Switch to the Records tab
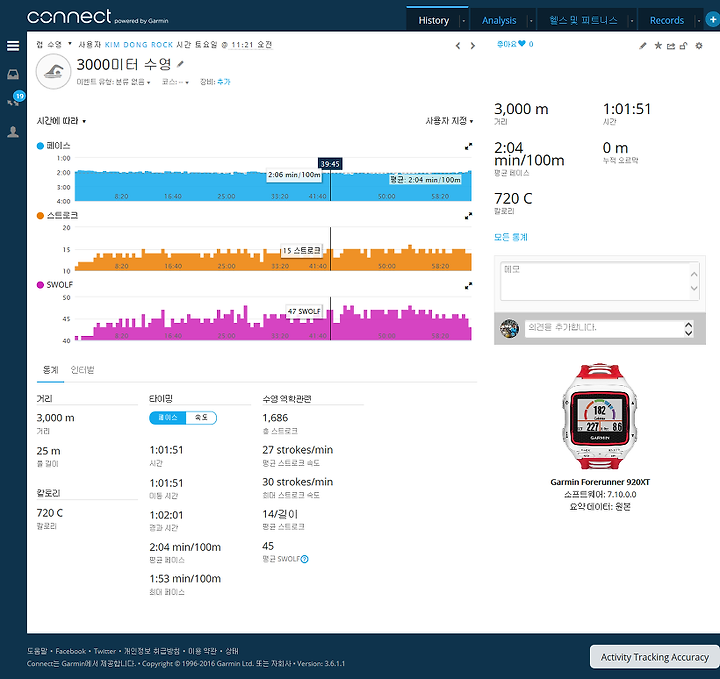This screenshot has height=679, width=720. pyautogui.click(x=667, y=20)
